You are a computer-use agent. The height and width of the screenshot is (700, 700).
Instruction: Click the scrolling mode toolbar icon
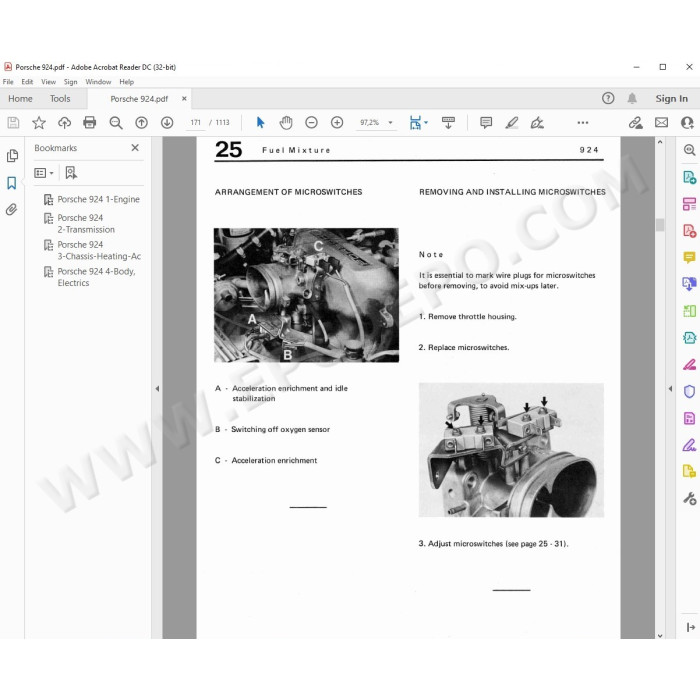click(448, 122)
